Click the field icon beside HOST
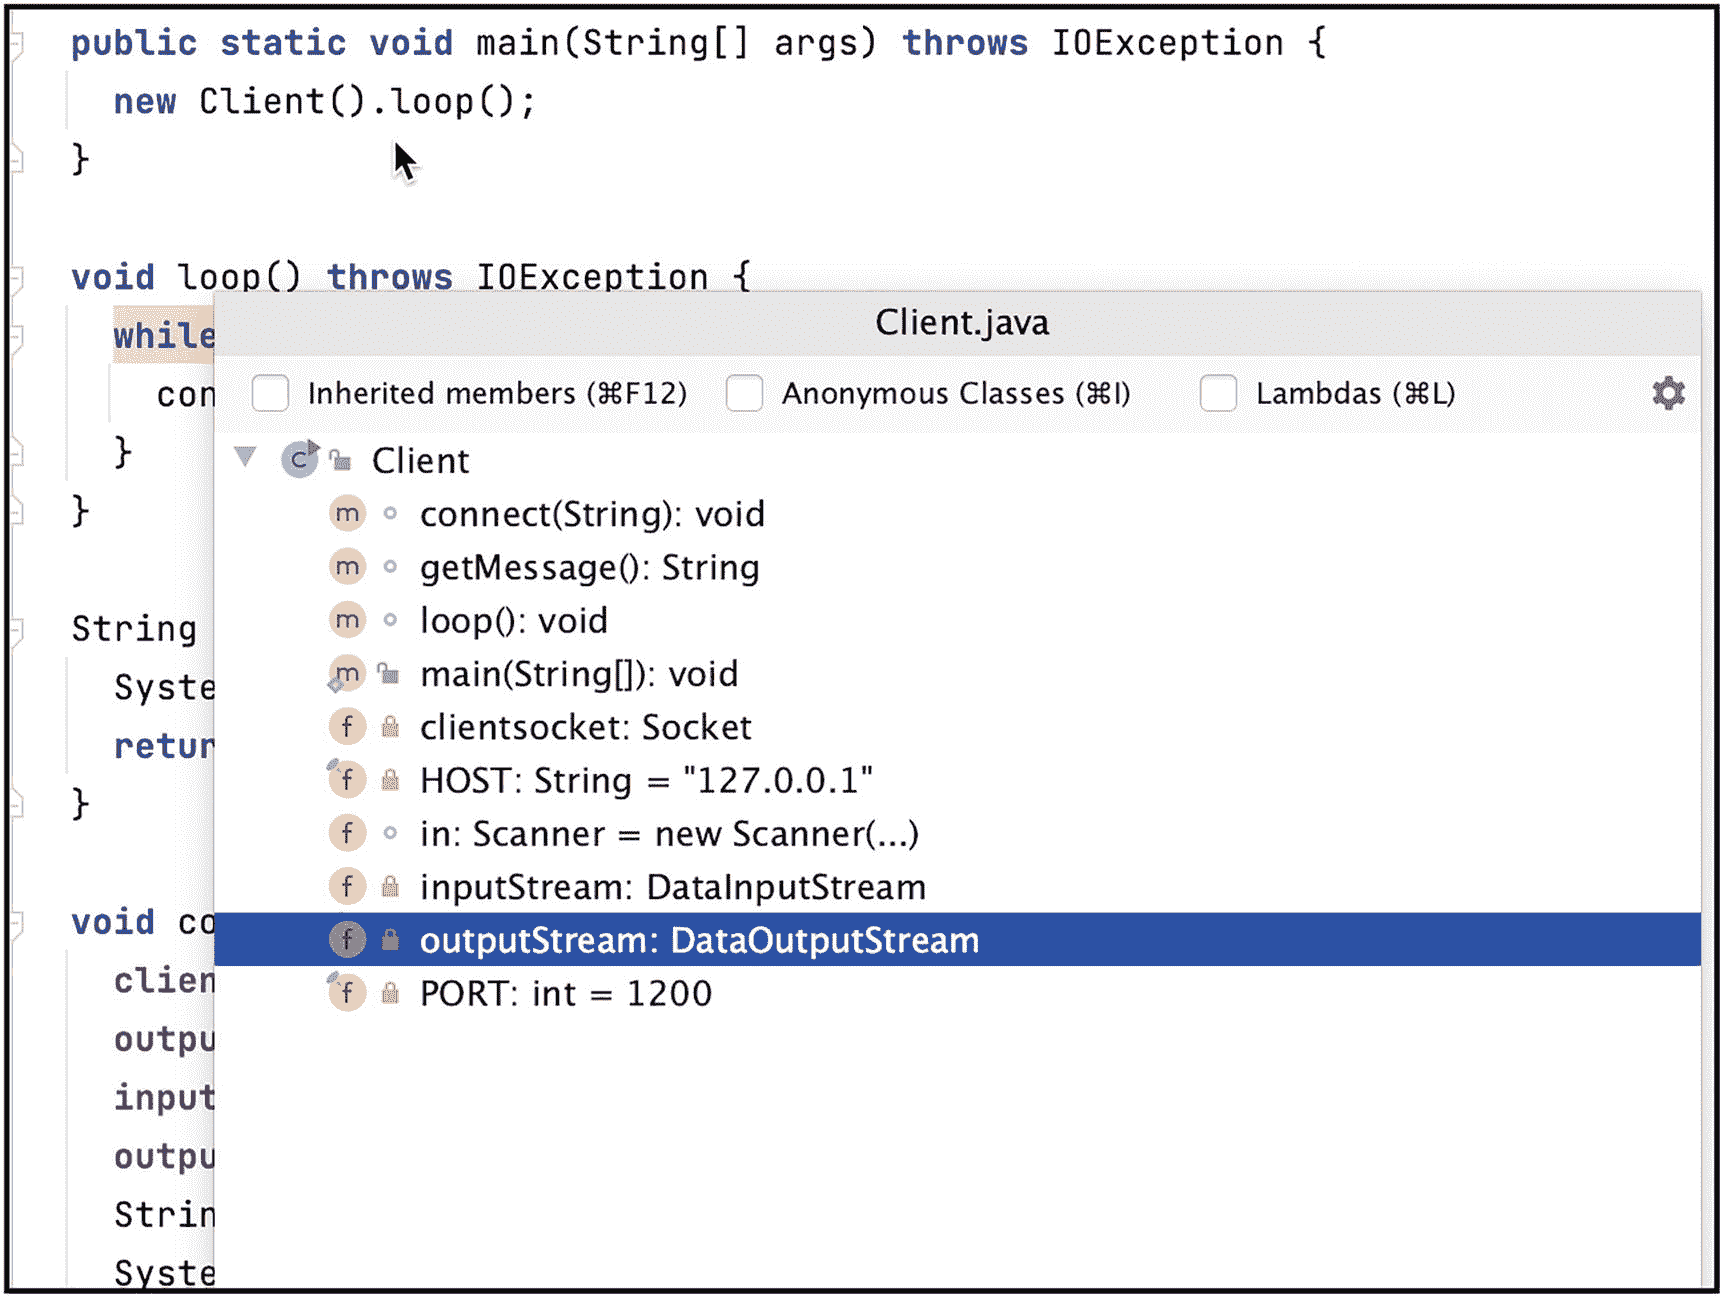Viewport: 1725px width, 1299px height. click(346, 780)
